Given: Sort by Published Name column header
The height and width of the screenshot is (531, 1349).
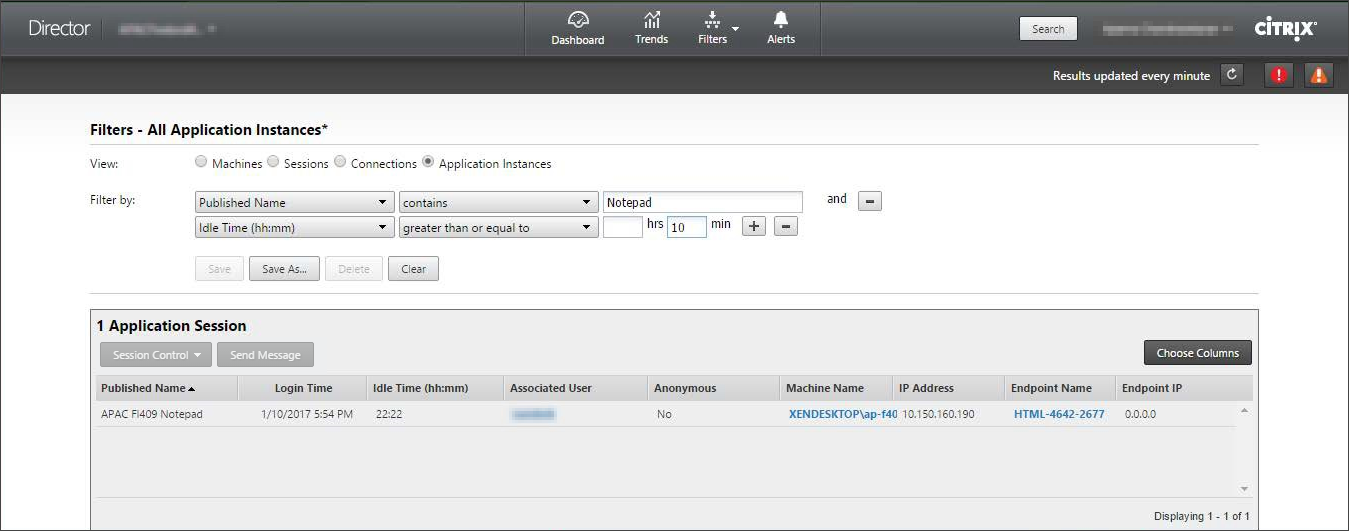Looking at the screenshot, I should pos(148,388).
